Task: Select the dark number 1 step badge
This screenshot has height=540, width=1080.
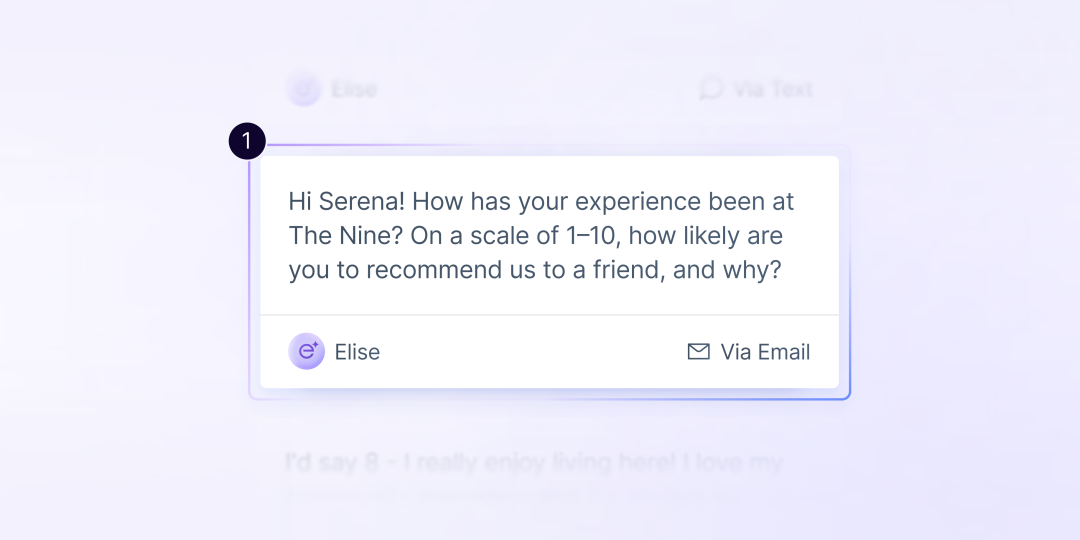Action: [247, 141]
